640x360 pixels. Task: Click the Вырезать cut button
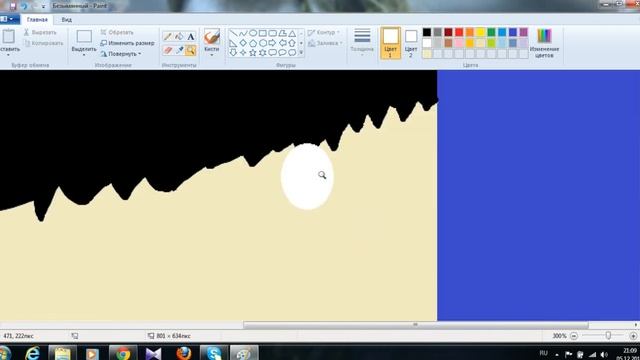click(x=40, y=32)
